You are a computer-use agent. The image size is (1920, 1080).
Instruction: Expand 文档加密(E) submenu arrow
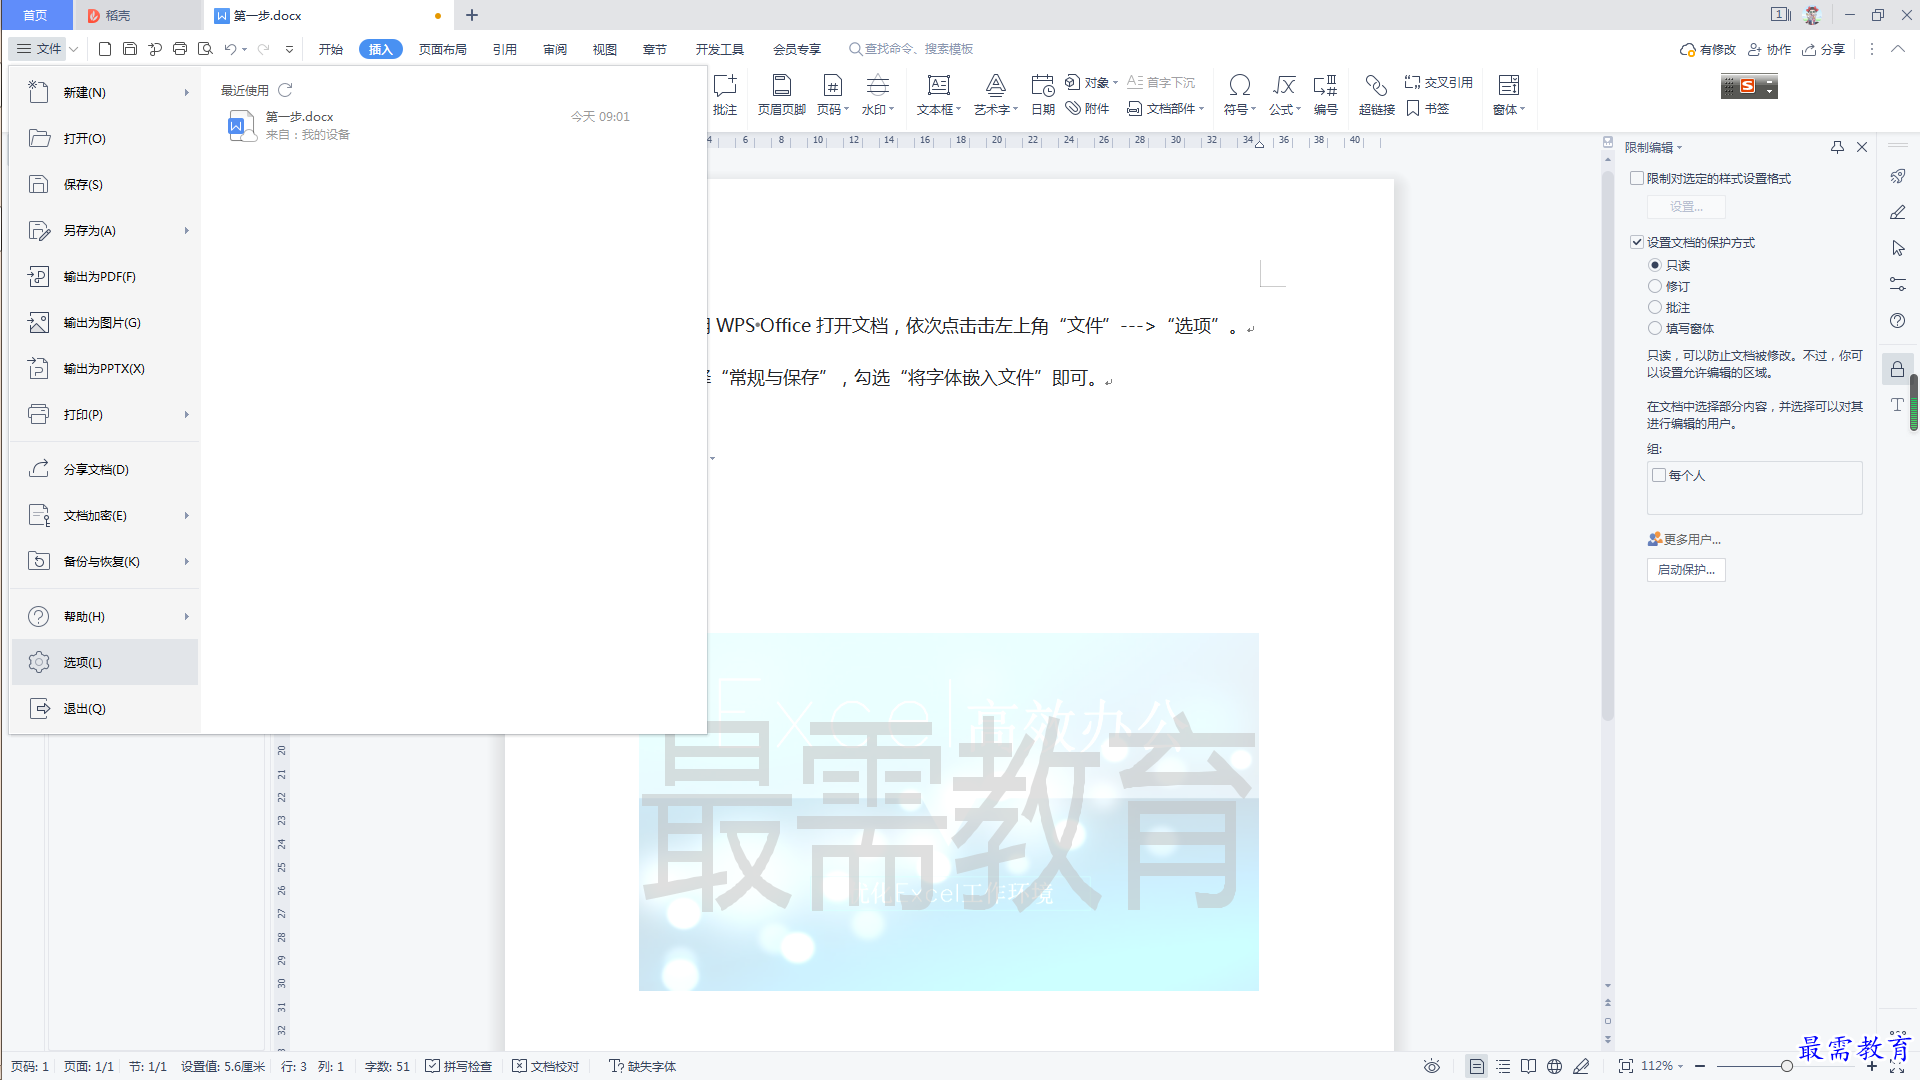[x=186, y=515]
